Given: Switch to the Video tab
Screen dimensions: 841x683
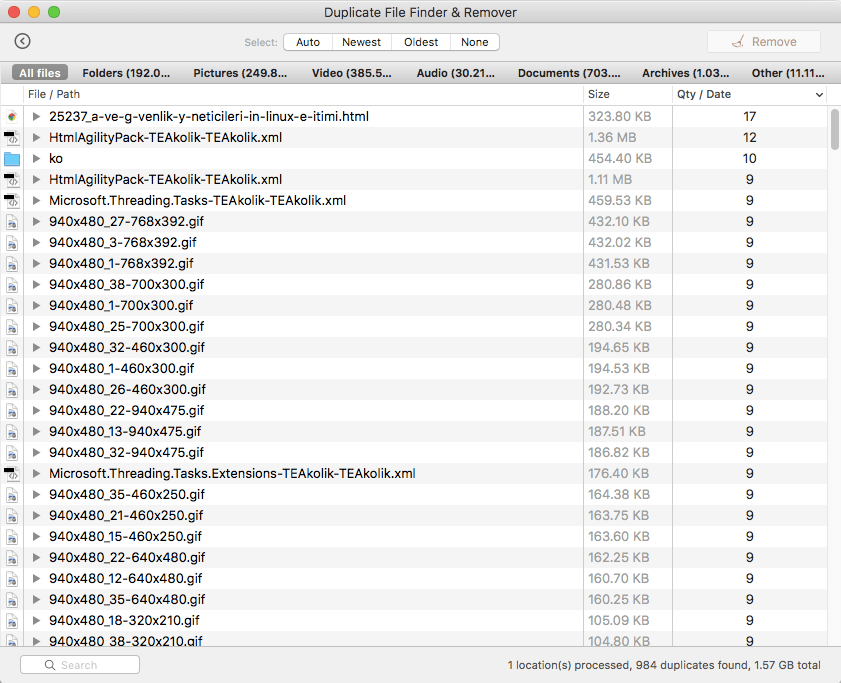Looking at the screenshot, I should [x=351, y=73].
